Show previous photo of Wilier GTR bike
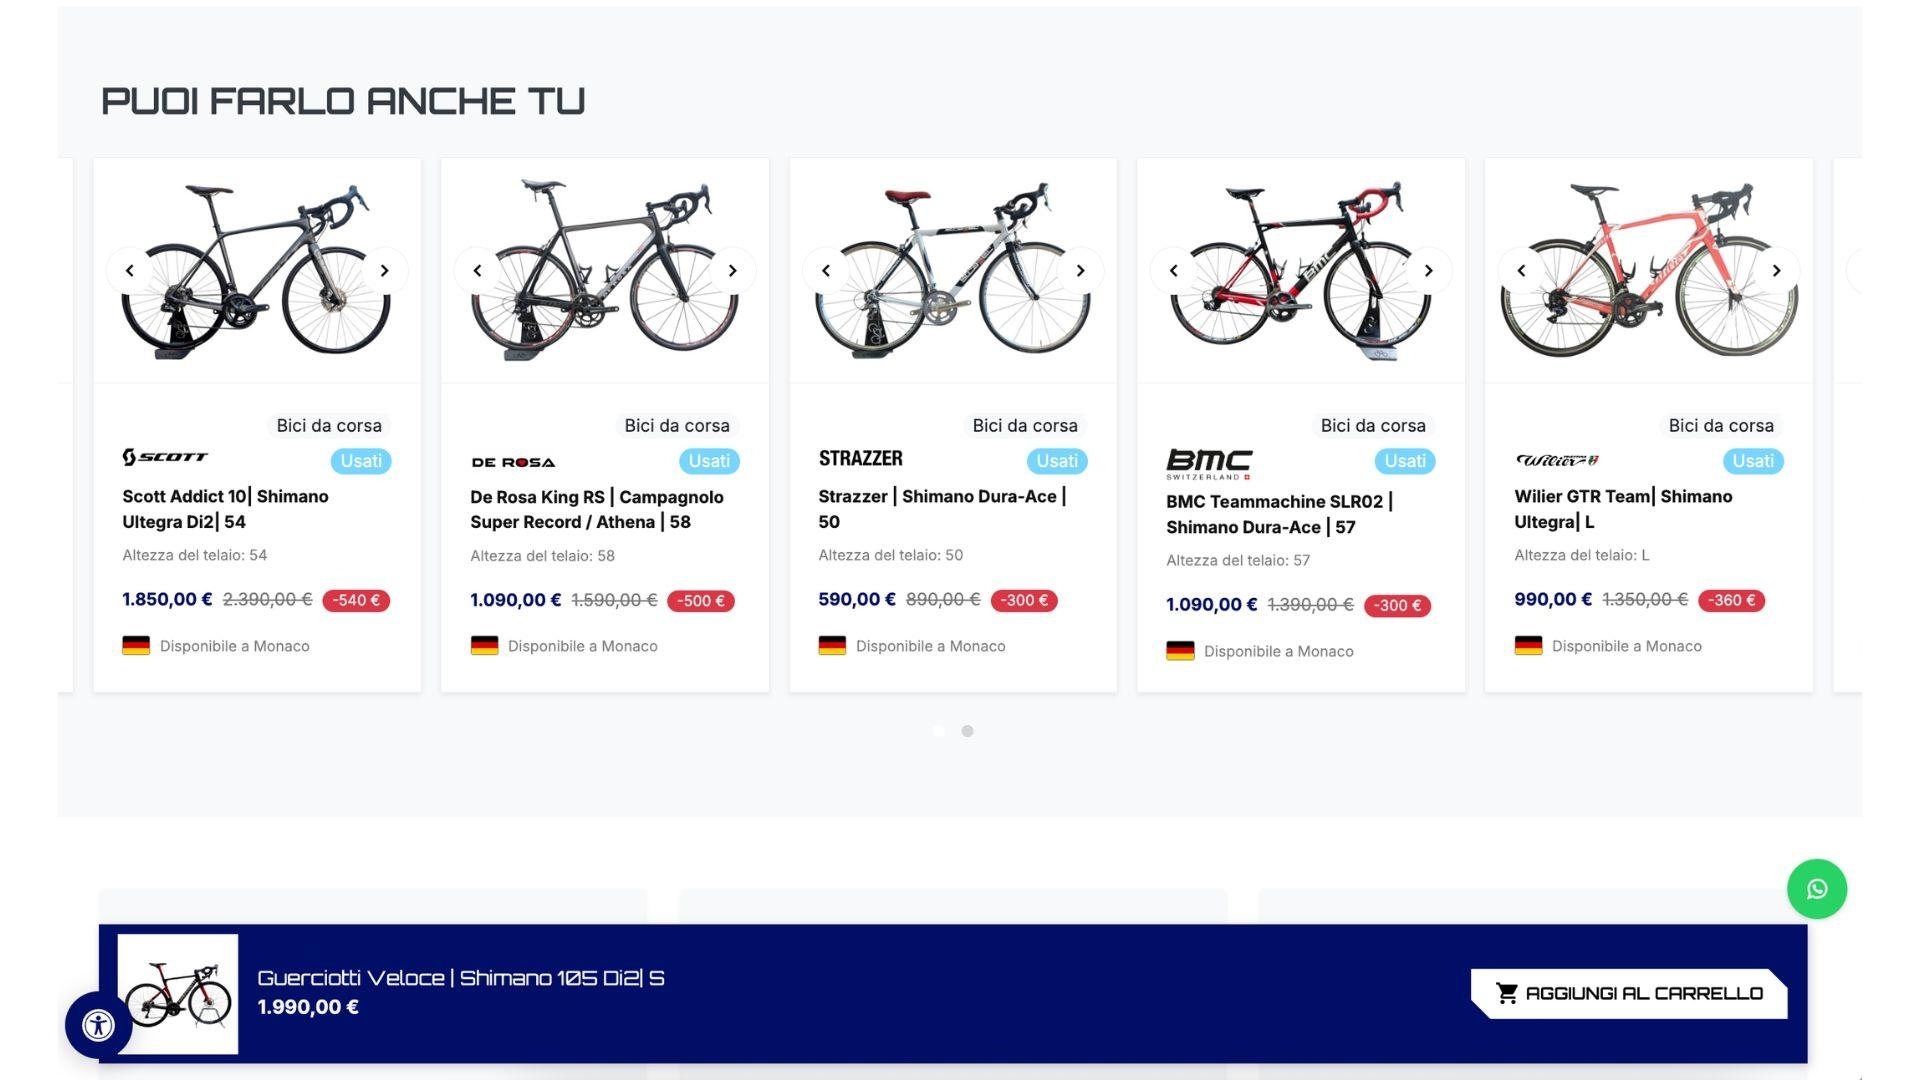Image resolution: width=1920 pixels, height=1080 pixels. point(1521,271)
